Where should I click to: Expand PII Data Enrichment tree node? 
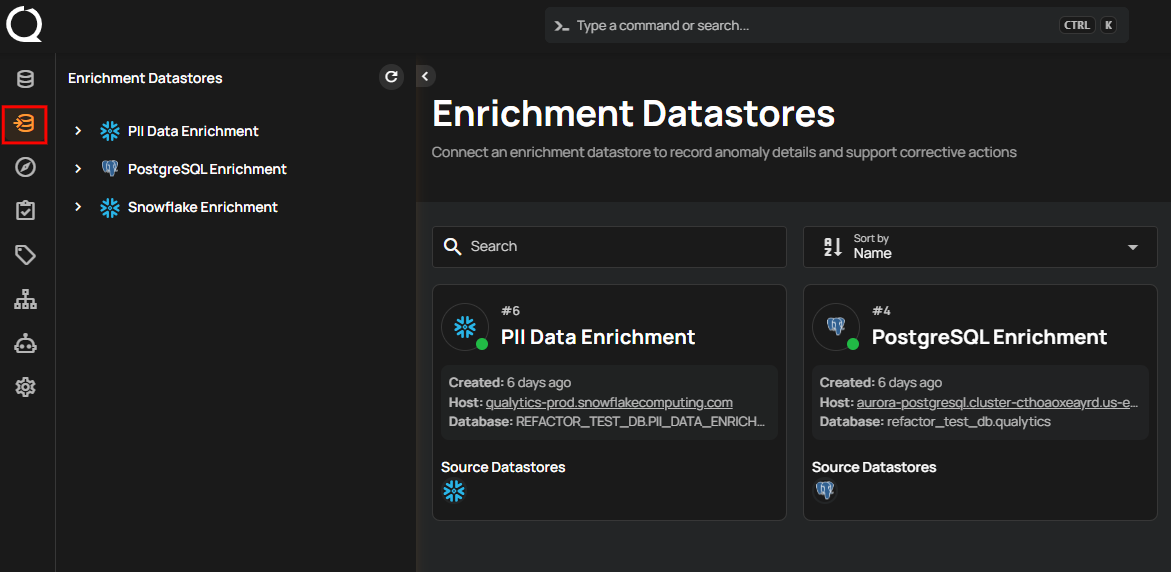[x=78, y=131]
